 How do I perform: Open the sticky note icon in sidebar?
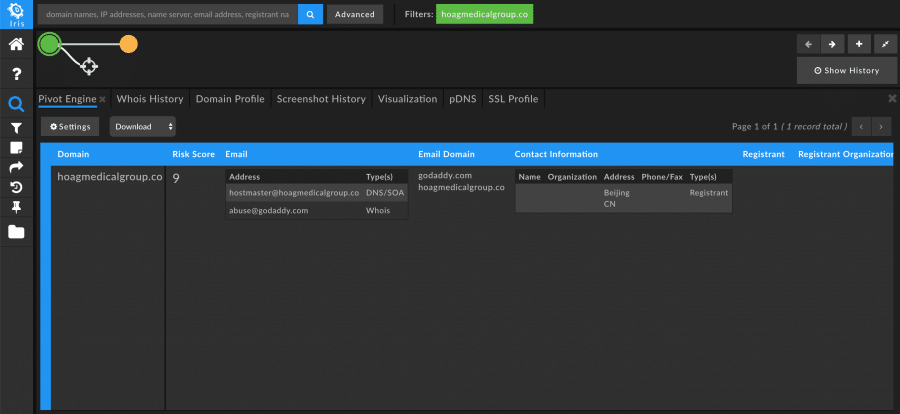17,148
